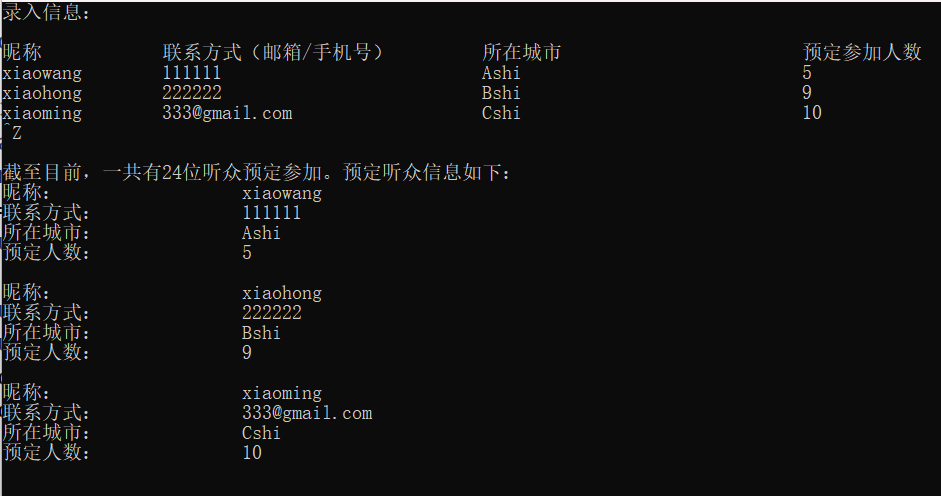Click 333@gmail.com in the input table row
Screen dimensions: 941x496
pyautogui.click(x=227, y=113)
